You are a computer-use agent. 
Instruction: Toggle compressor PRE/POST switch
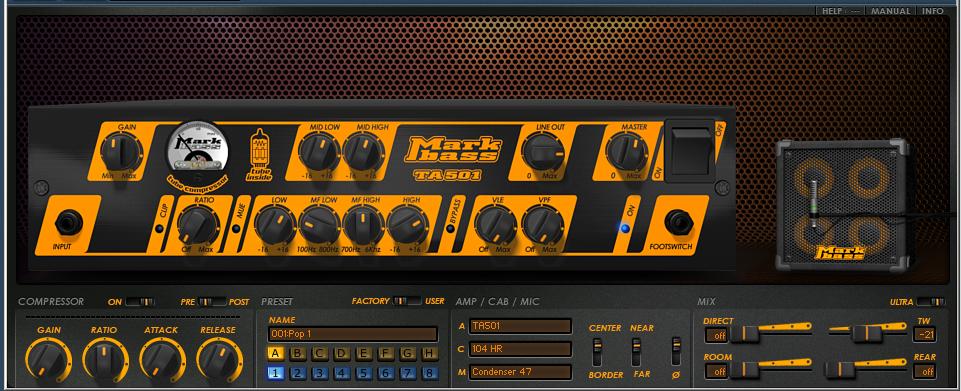point(212,302)
